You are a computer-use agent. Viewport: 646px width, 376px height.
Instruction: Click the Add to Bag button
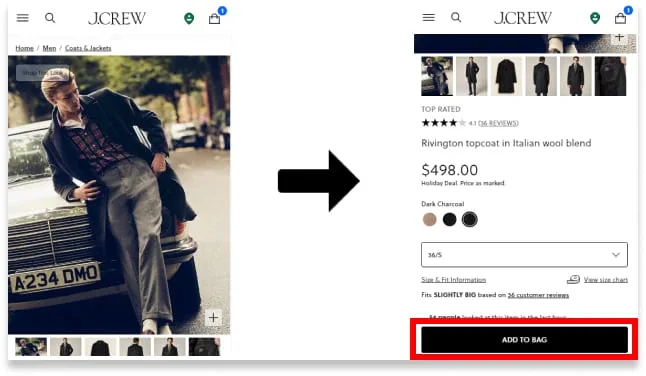tap(524, 340)
